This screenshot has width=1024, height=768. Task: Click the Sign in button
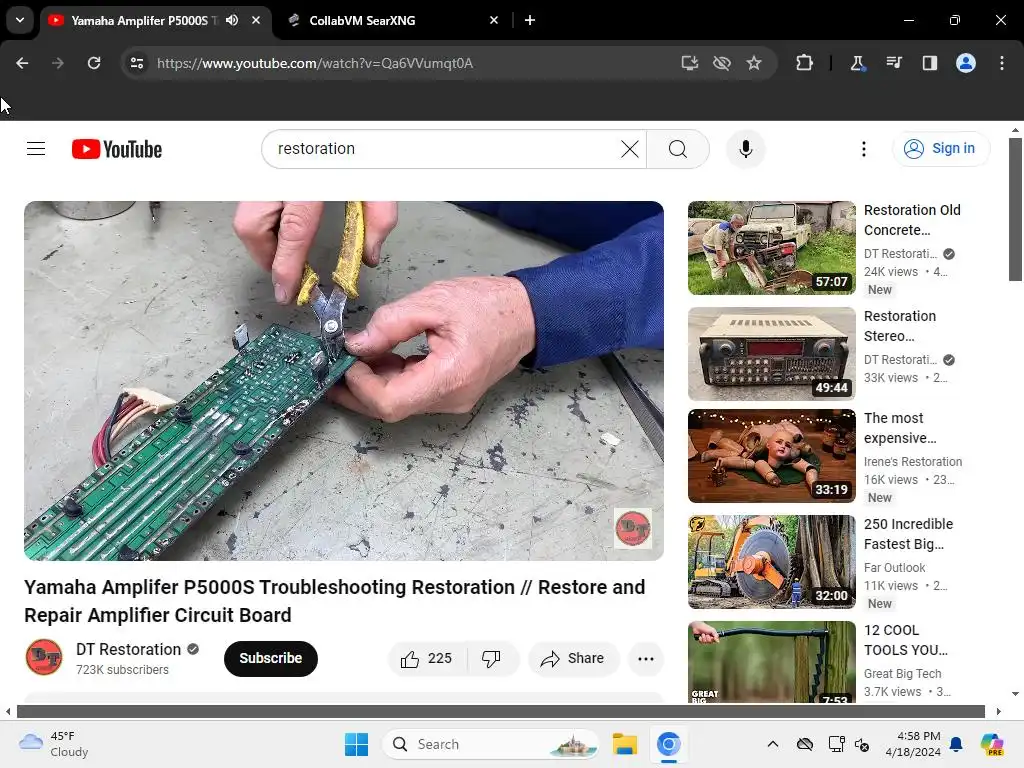[x=941, y=149]
